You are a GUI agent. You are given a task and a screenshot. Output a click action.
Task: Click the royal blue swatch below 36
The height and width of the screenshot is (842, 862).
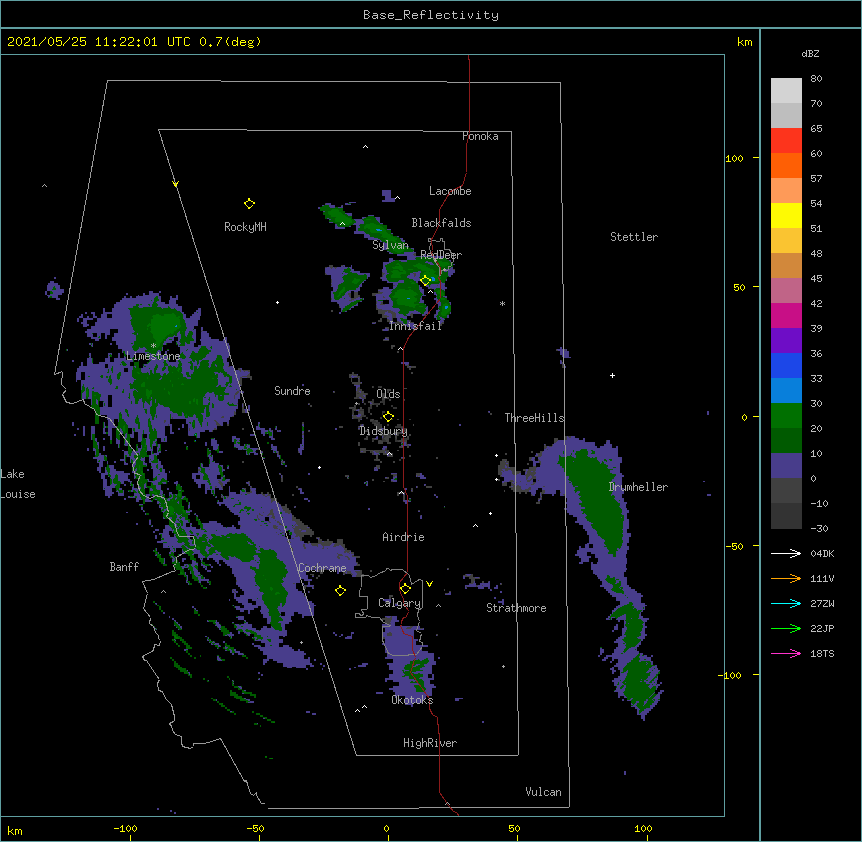tap(786, 365)
